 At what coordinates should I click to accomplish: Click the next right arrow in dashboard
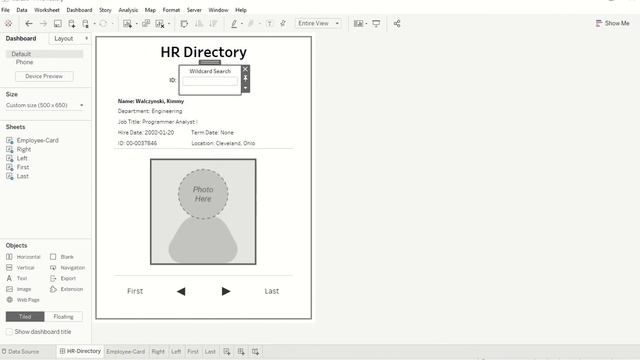[x=226, y=291]
